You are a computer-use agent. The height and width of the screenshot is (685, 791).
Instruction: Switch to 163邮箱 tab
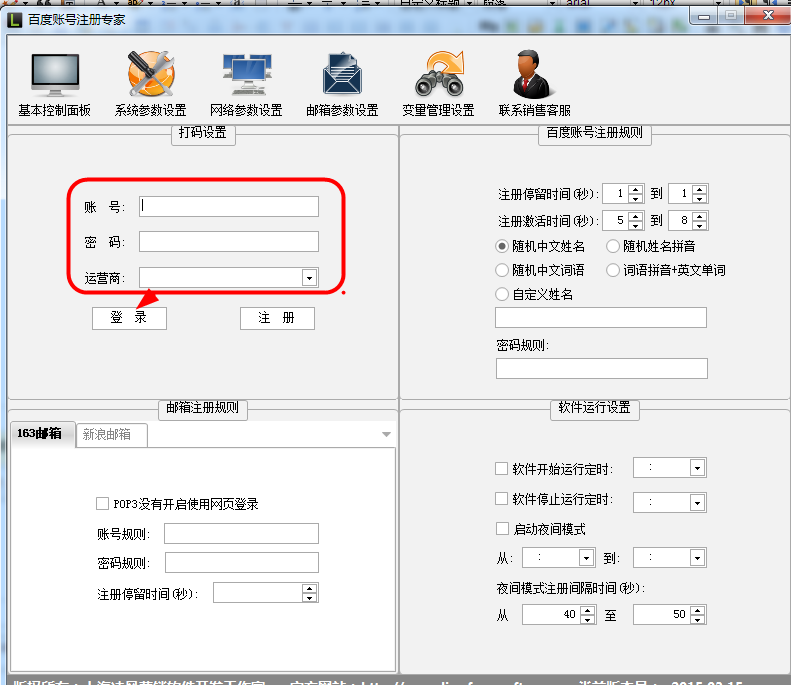point(42,434)
